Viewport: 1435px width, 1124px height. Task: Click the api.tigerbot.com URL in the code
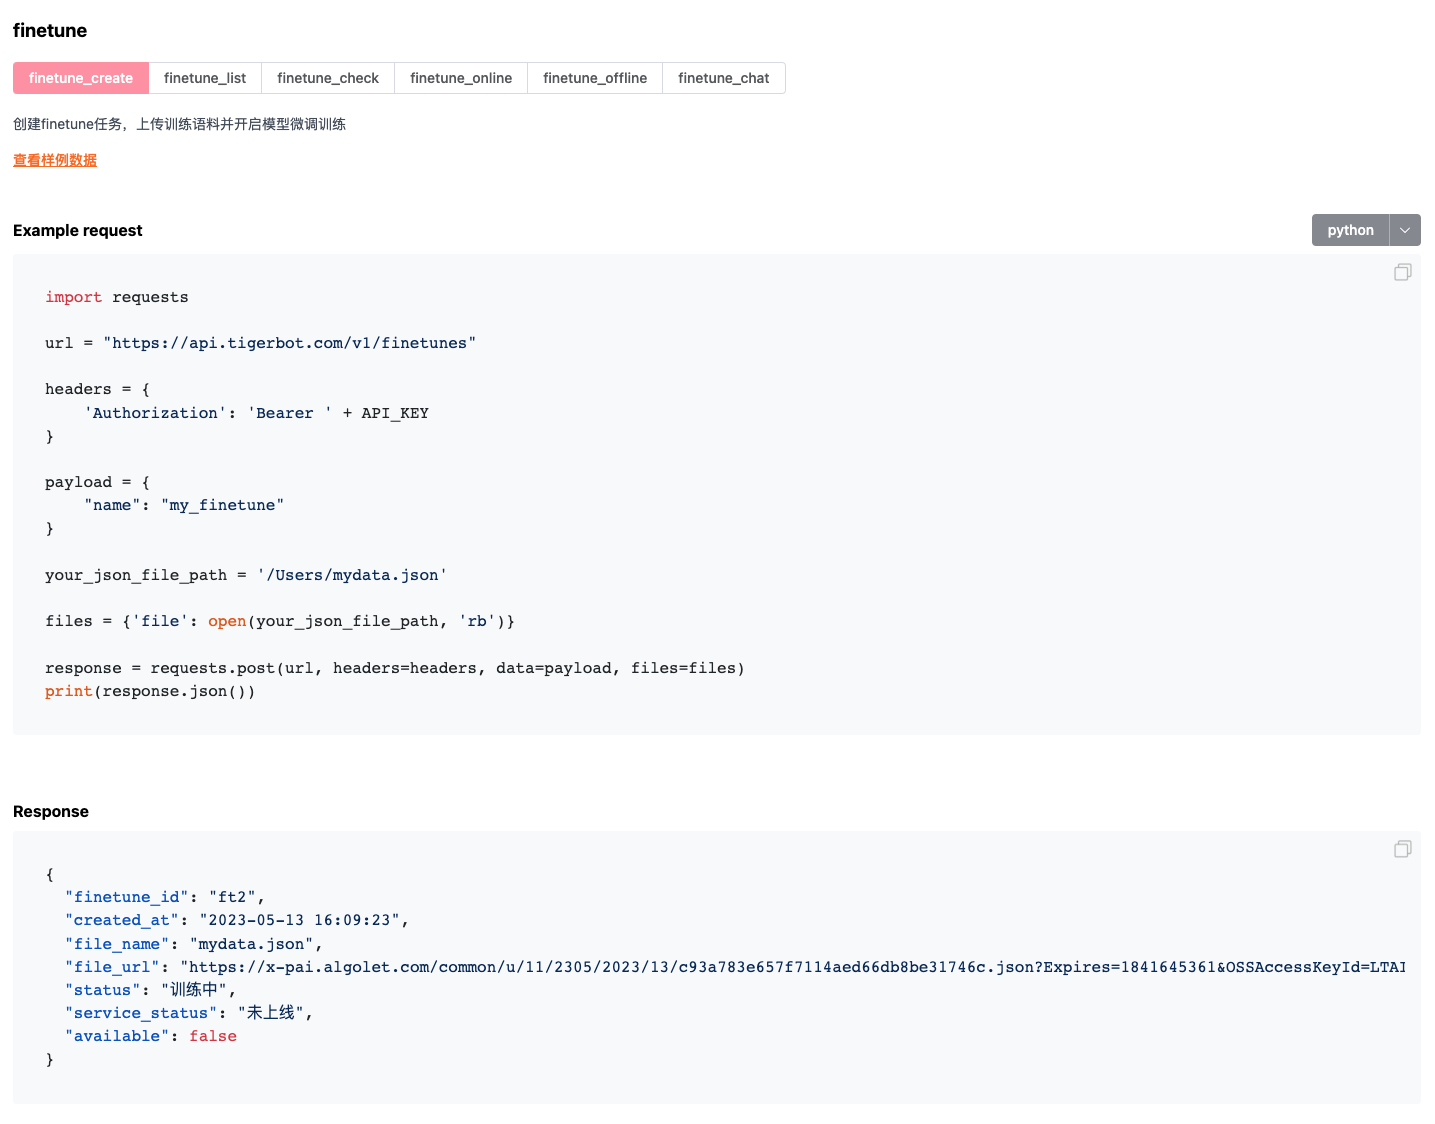pos(289,342)
